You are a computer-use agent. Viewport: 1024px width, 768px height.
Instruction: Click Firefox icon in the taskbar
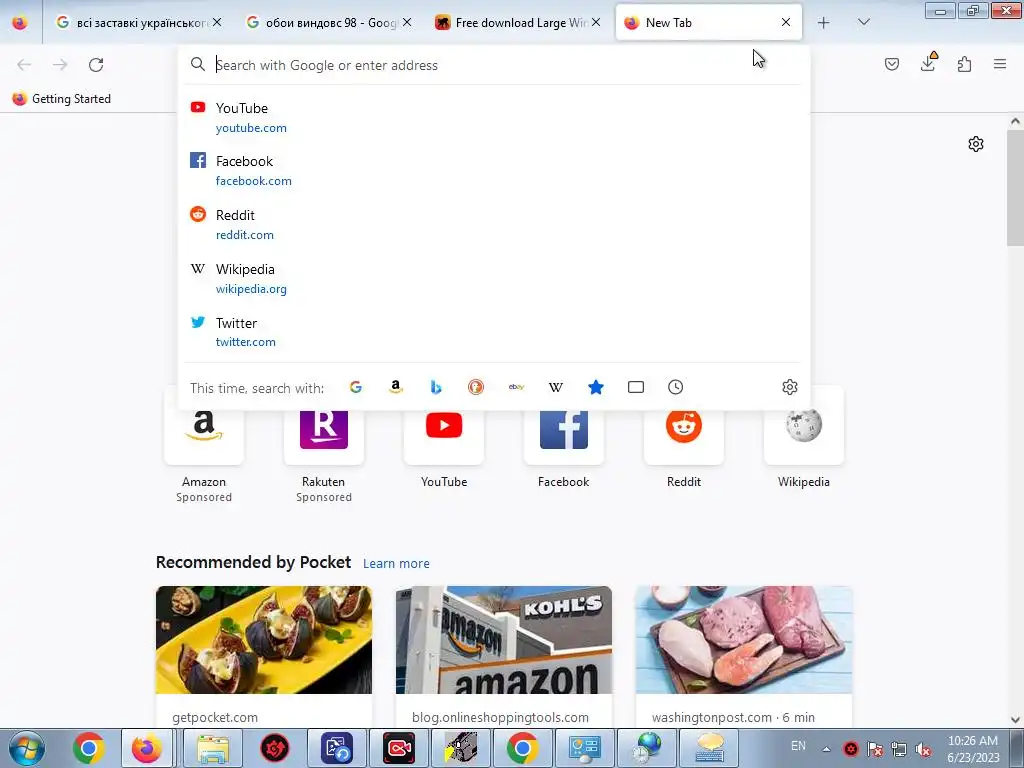146,748
